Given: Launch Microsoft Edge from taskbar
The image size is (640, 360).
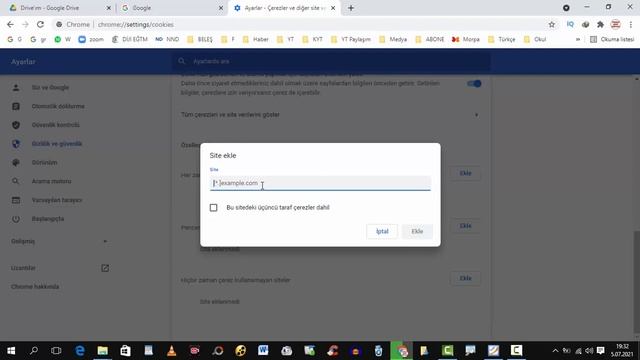Looking at the screenshot, I should (x=80, y=351).
